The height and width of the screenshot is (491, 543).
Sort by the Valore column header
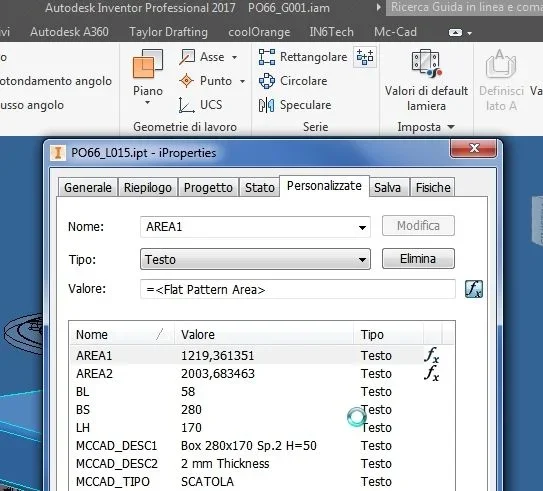264,334
